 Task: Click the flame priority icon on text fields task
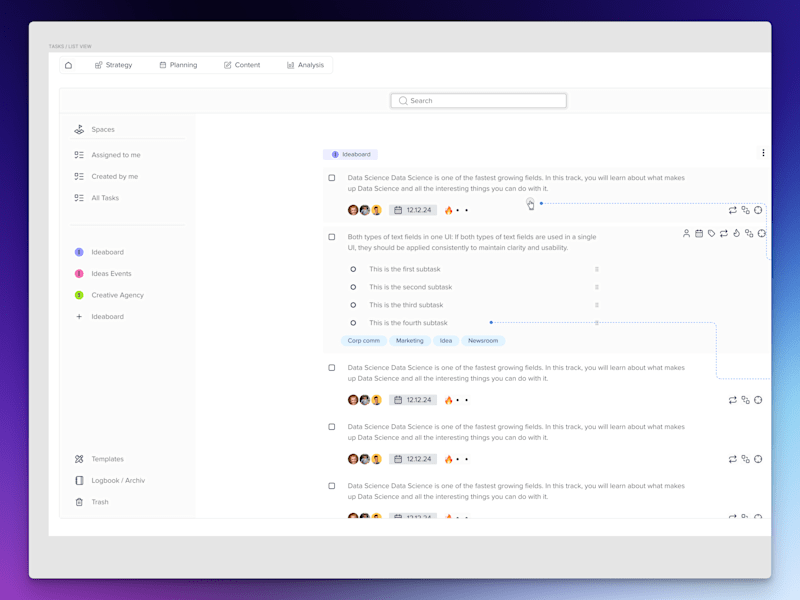click(x=737, y=234)
